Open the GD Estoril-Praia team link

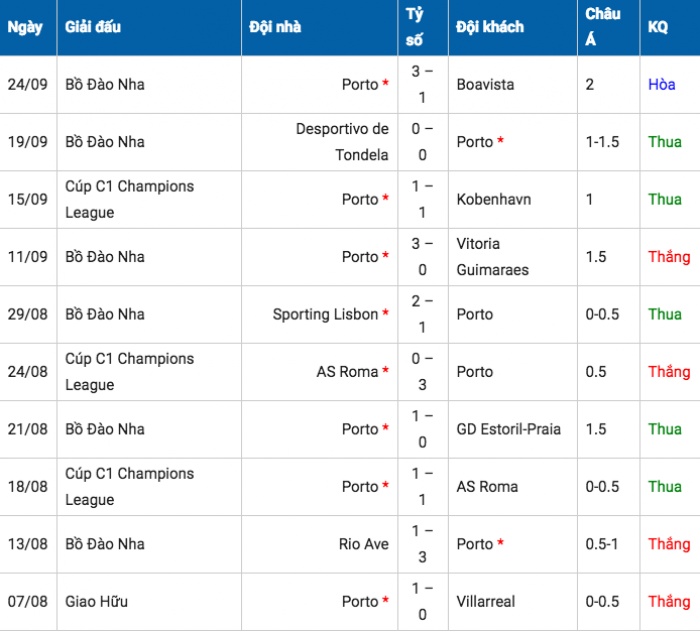point(508,430)
